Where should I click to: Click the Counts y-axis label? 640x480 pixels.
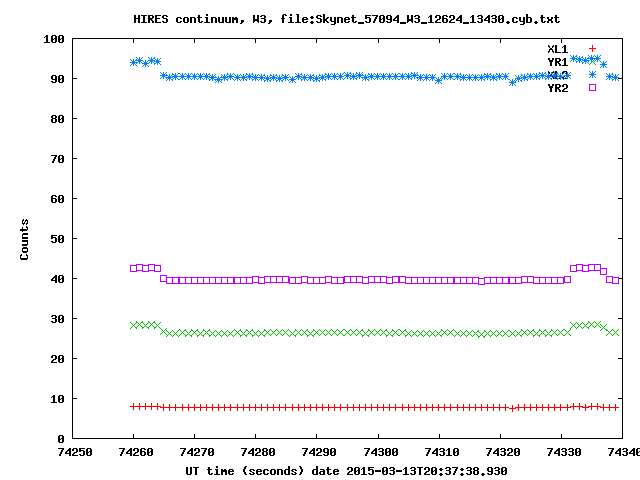click(x=24, y=239)
